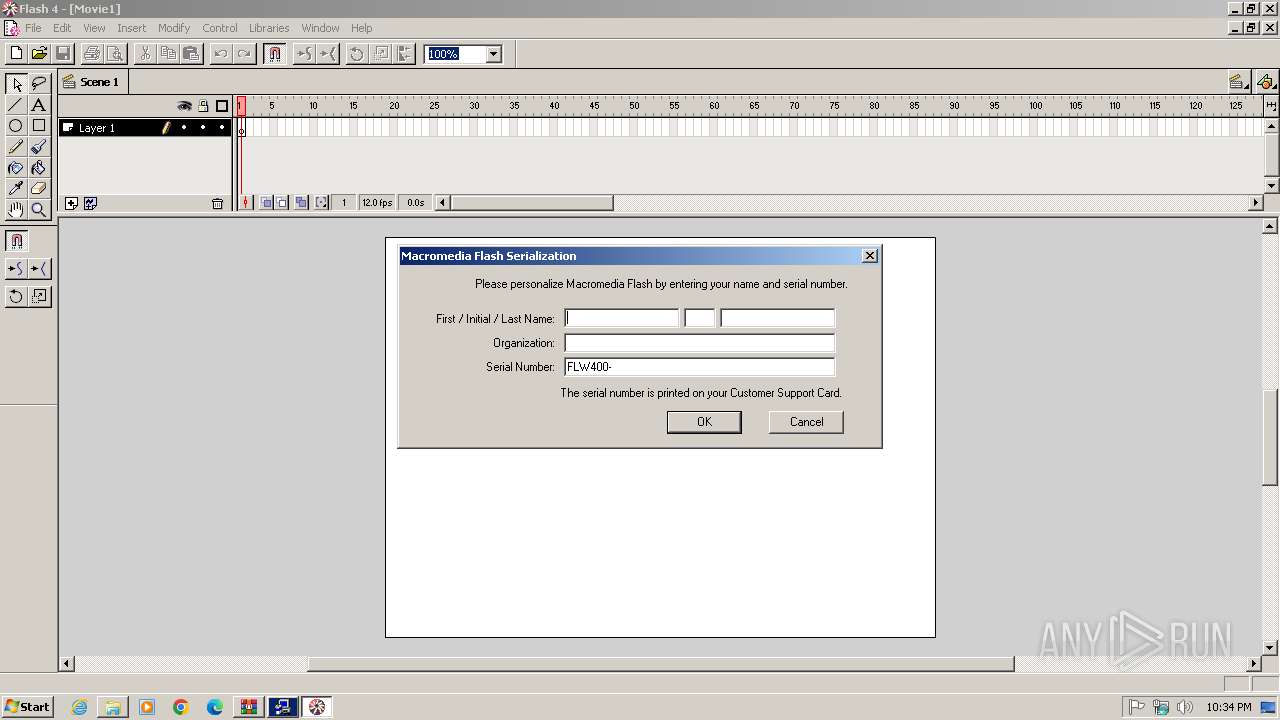This screenshot has height=720, width=1280.
Task: Select the Lasso tool
Action: 39,84
